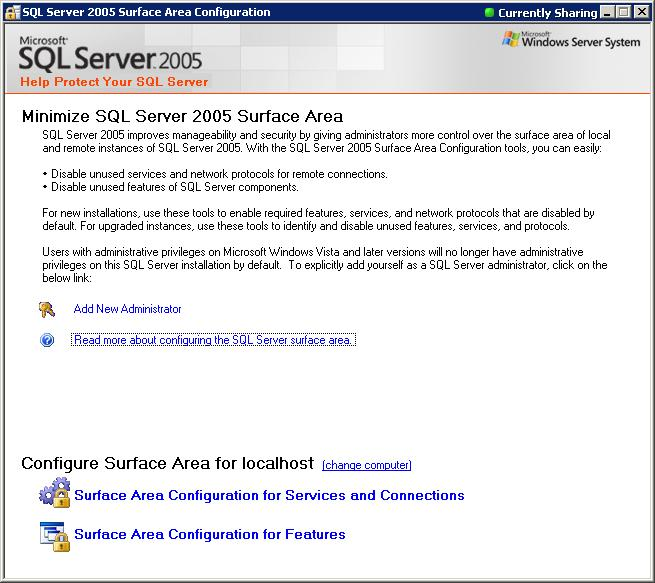655x583 pixels.
Task: Read more about configuring SQL Server surface area
Action: [x=213, y=340]
